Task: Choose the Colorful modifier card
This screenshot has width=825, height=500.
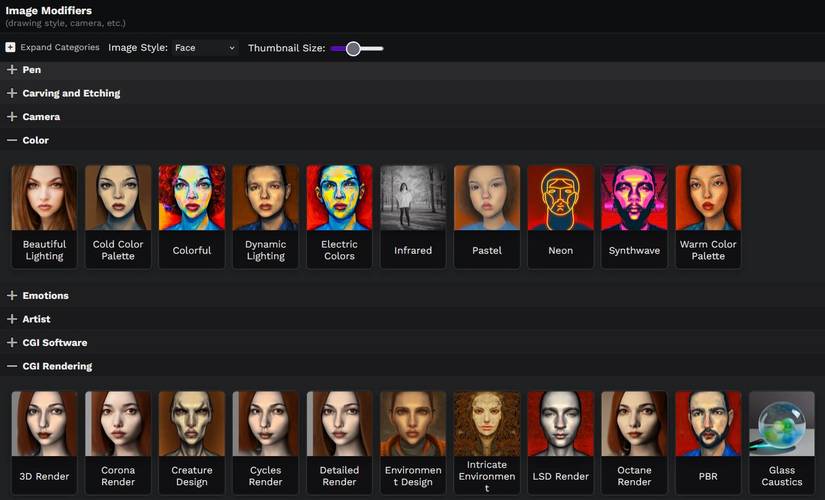Action: point(192,216)
